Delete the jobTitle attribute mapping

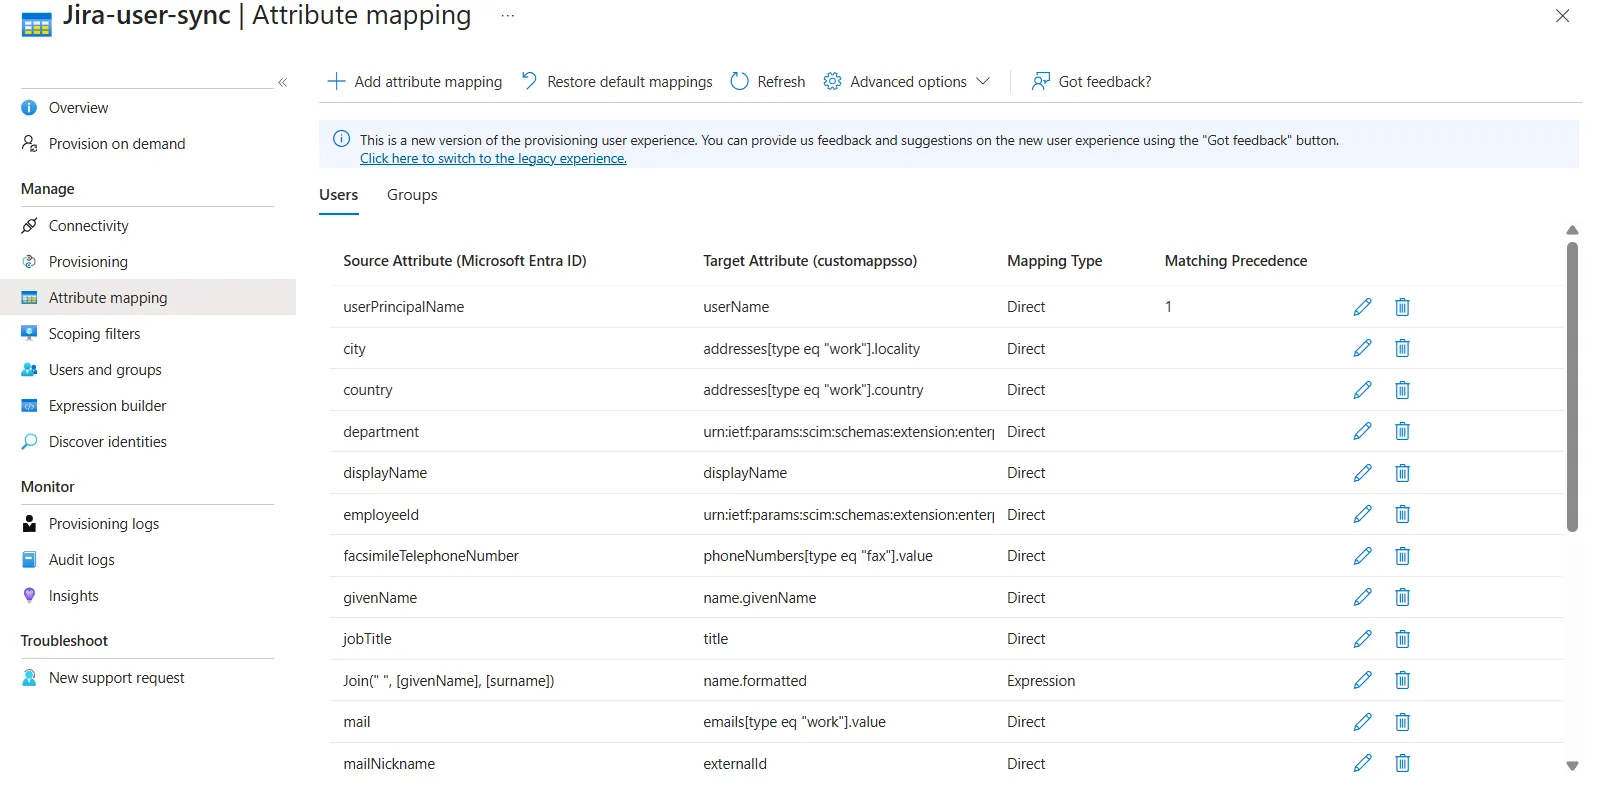point(1402,639)
